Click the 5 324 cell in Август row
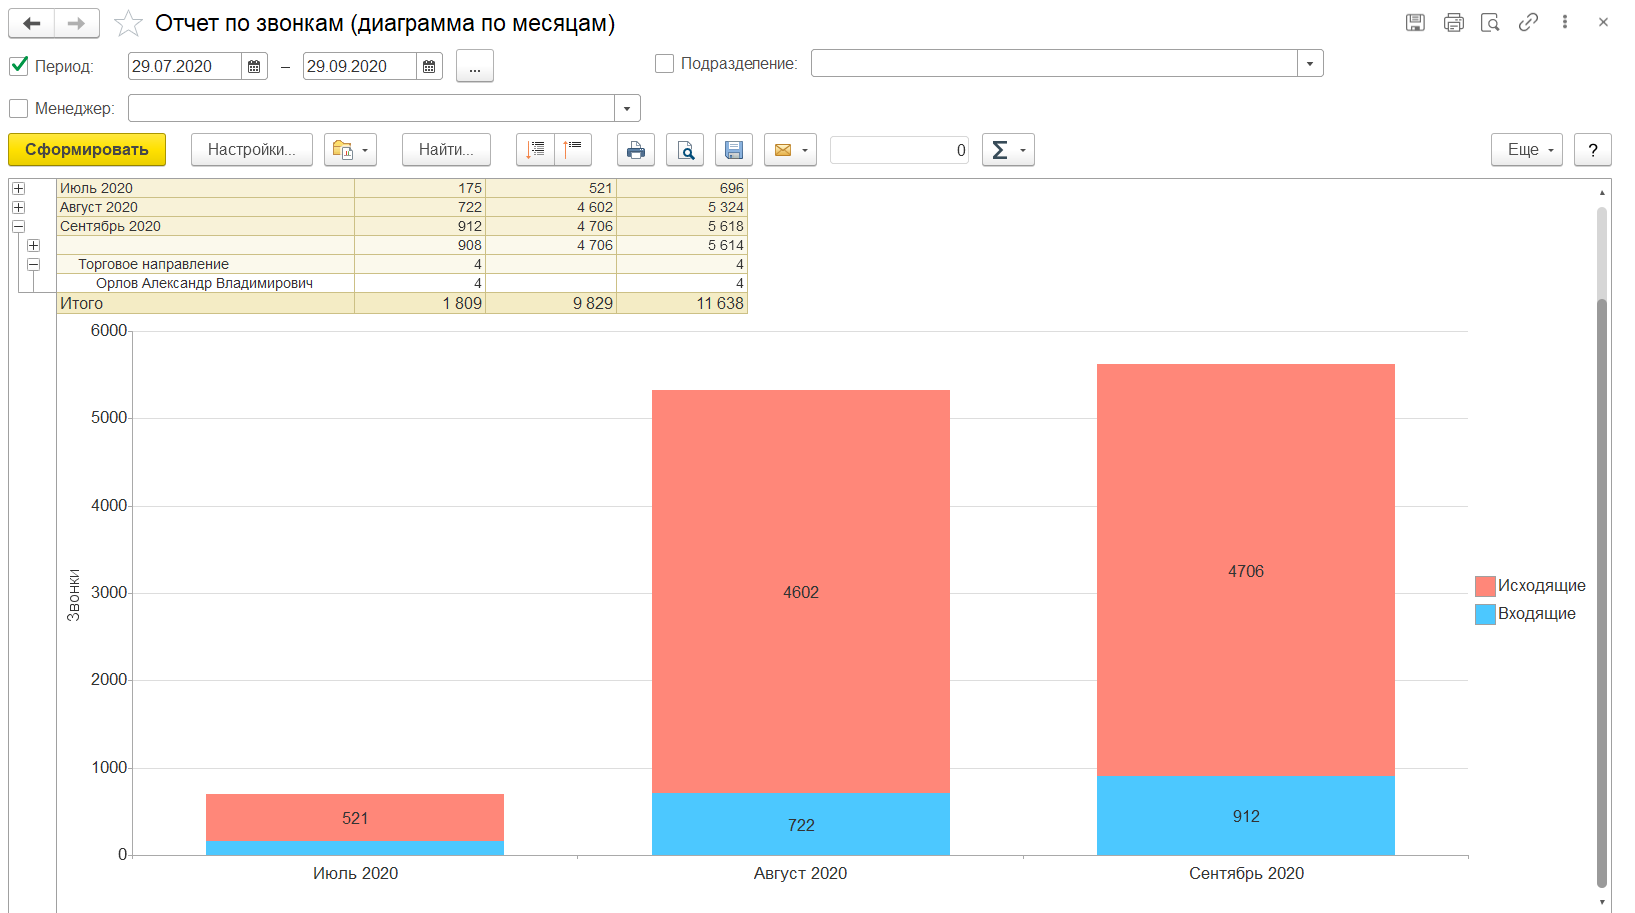The height and width of the screenshot is (913, 1635). click(x=682, y=207)
